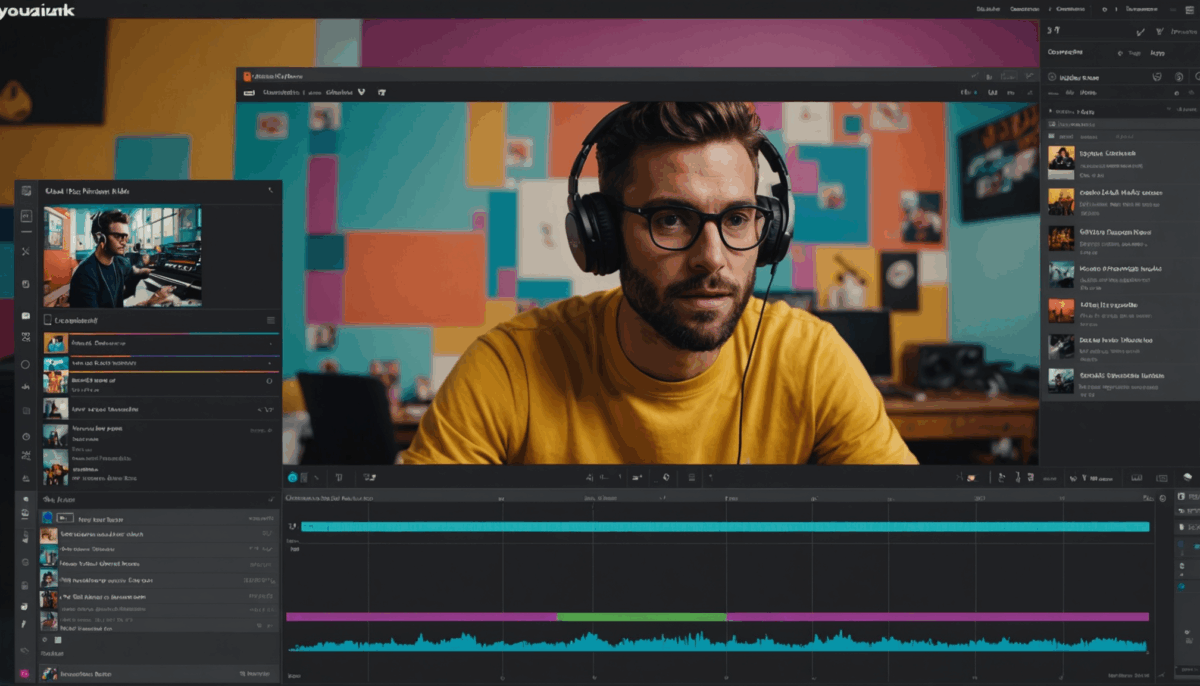Select the purple clip to the left of the green segment
The width and height of the screenshot is (1200, 686).
click(421, 617)
